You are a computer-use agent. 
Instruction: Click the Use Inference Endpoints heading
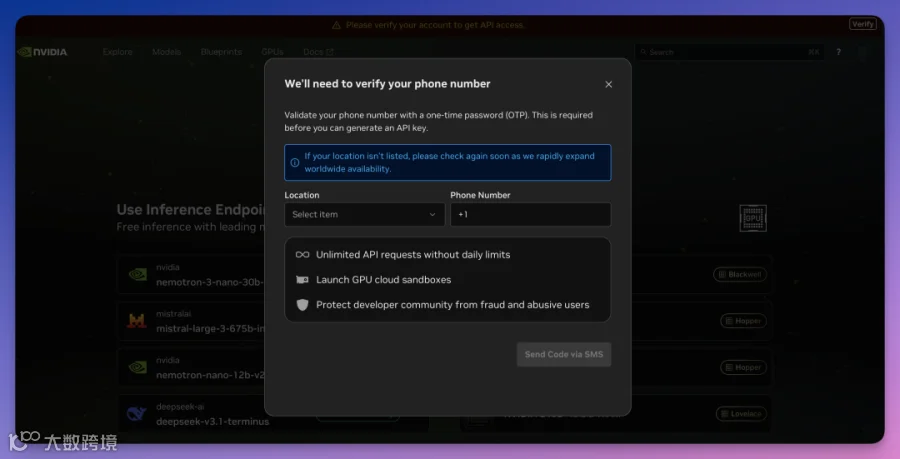tap(191, 209)
